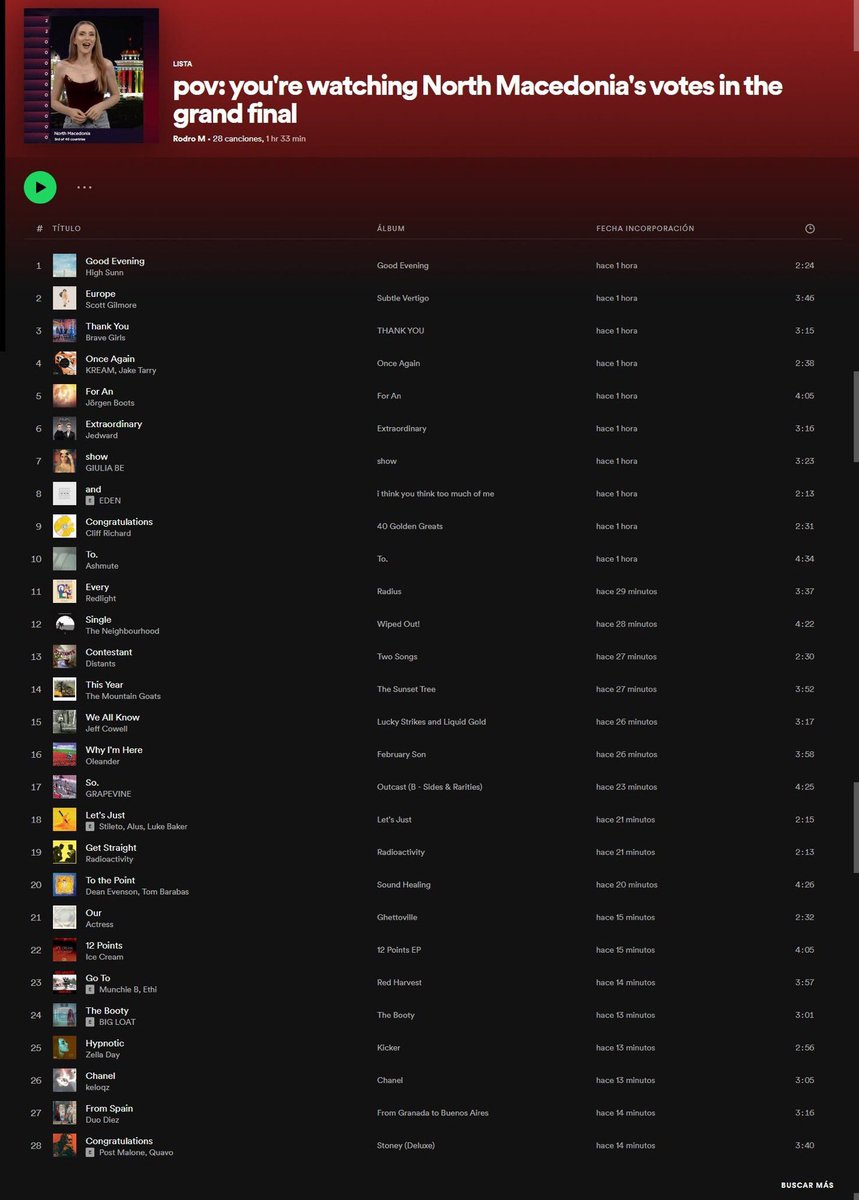The image size is (859, 1200).
Task: Open Rodro M profile link
Action: pyautogui.click(x=190, y=139)
